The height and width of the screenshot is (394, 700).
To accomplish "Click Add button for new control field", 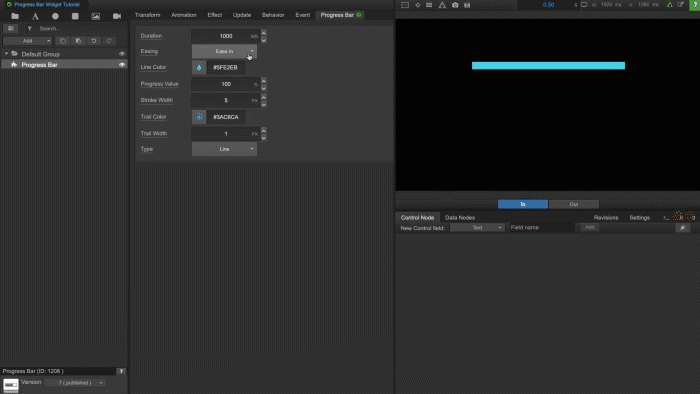I will (589, 228).
